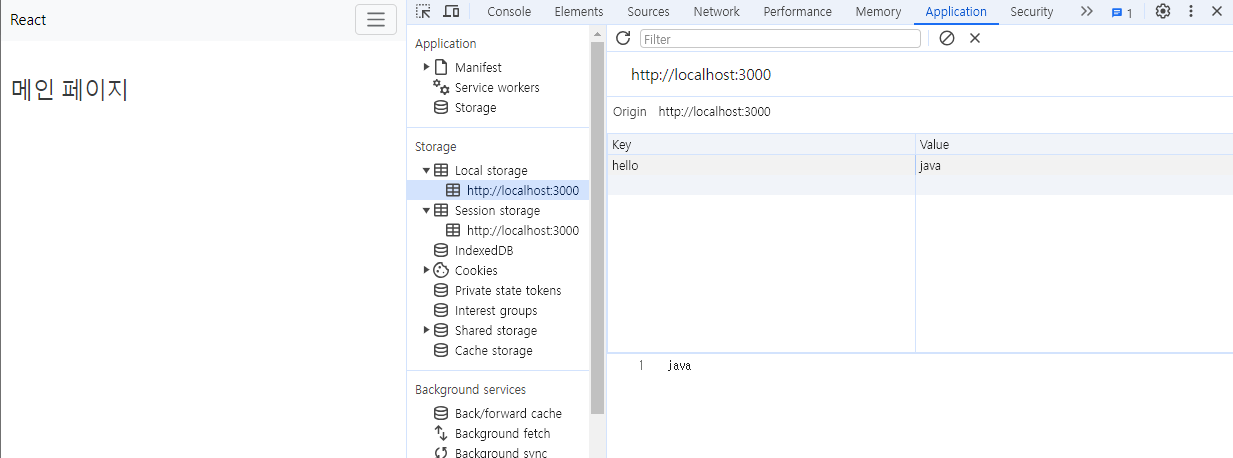Expand the Shared storage arrow
Viewport: 1233px width, 458px height.
[427, 330]
